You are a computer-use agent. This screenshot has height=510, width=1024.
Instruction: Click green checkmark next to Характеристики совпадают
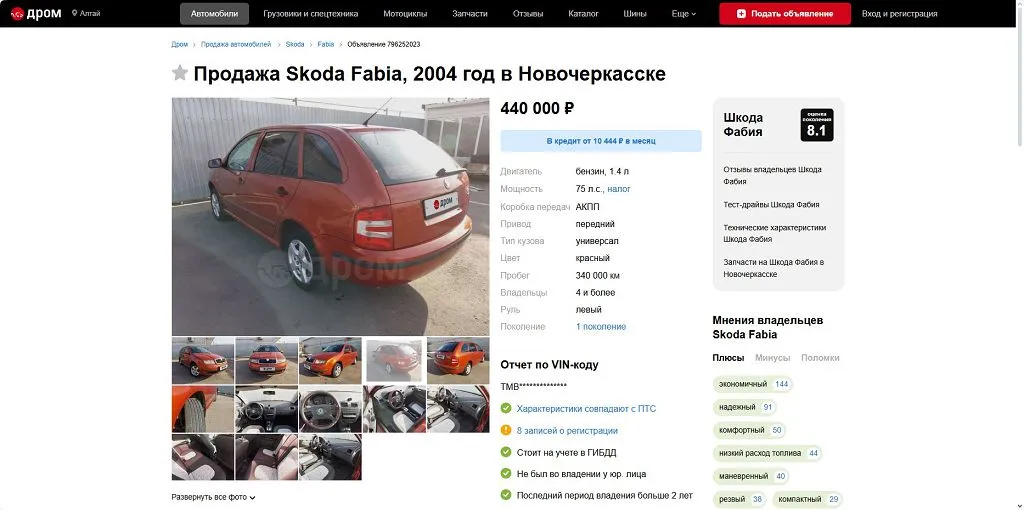[x=505, y=408]
